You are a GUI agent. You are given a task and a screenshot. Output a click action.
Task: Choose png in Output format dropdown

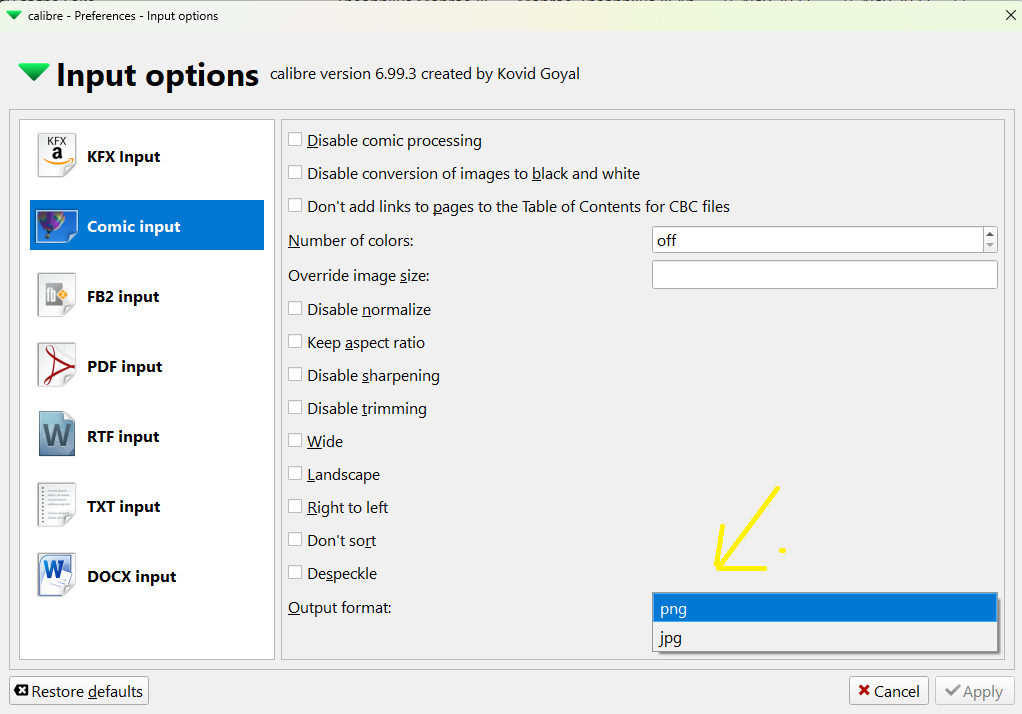click(825, 608)
